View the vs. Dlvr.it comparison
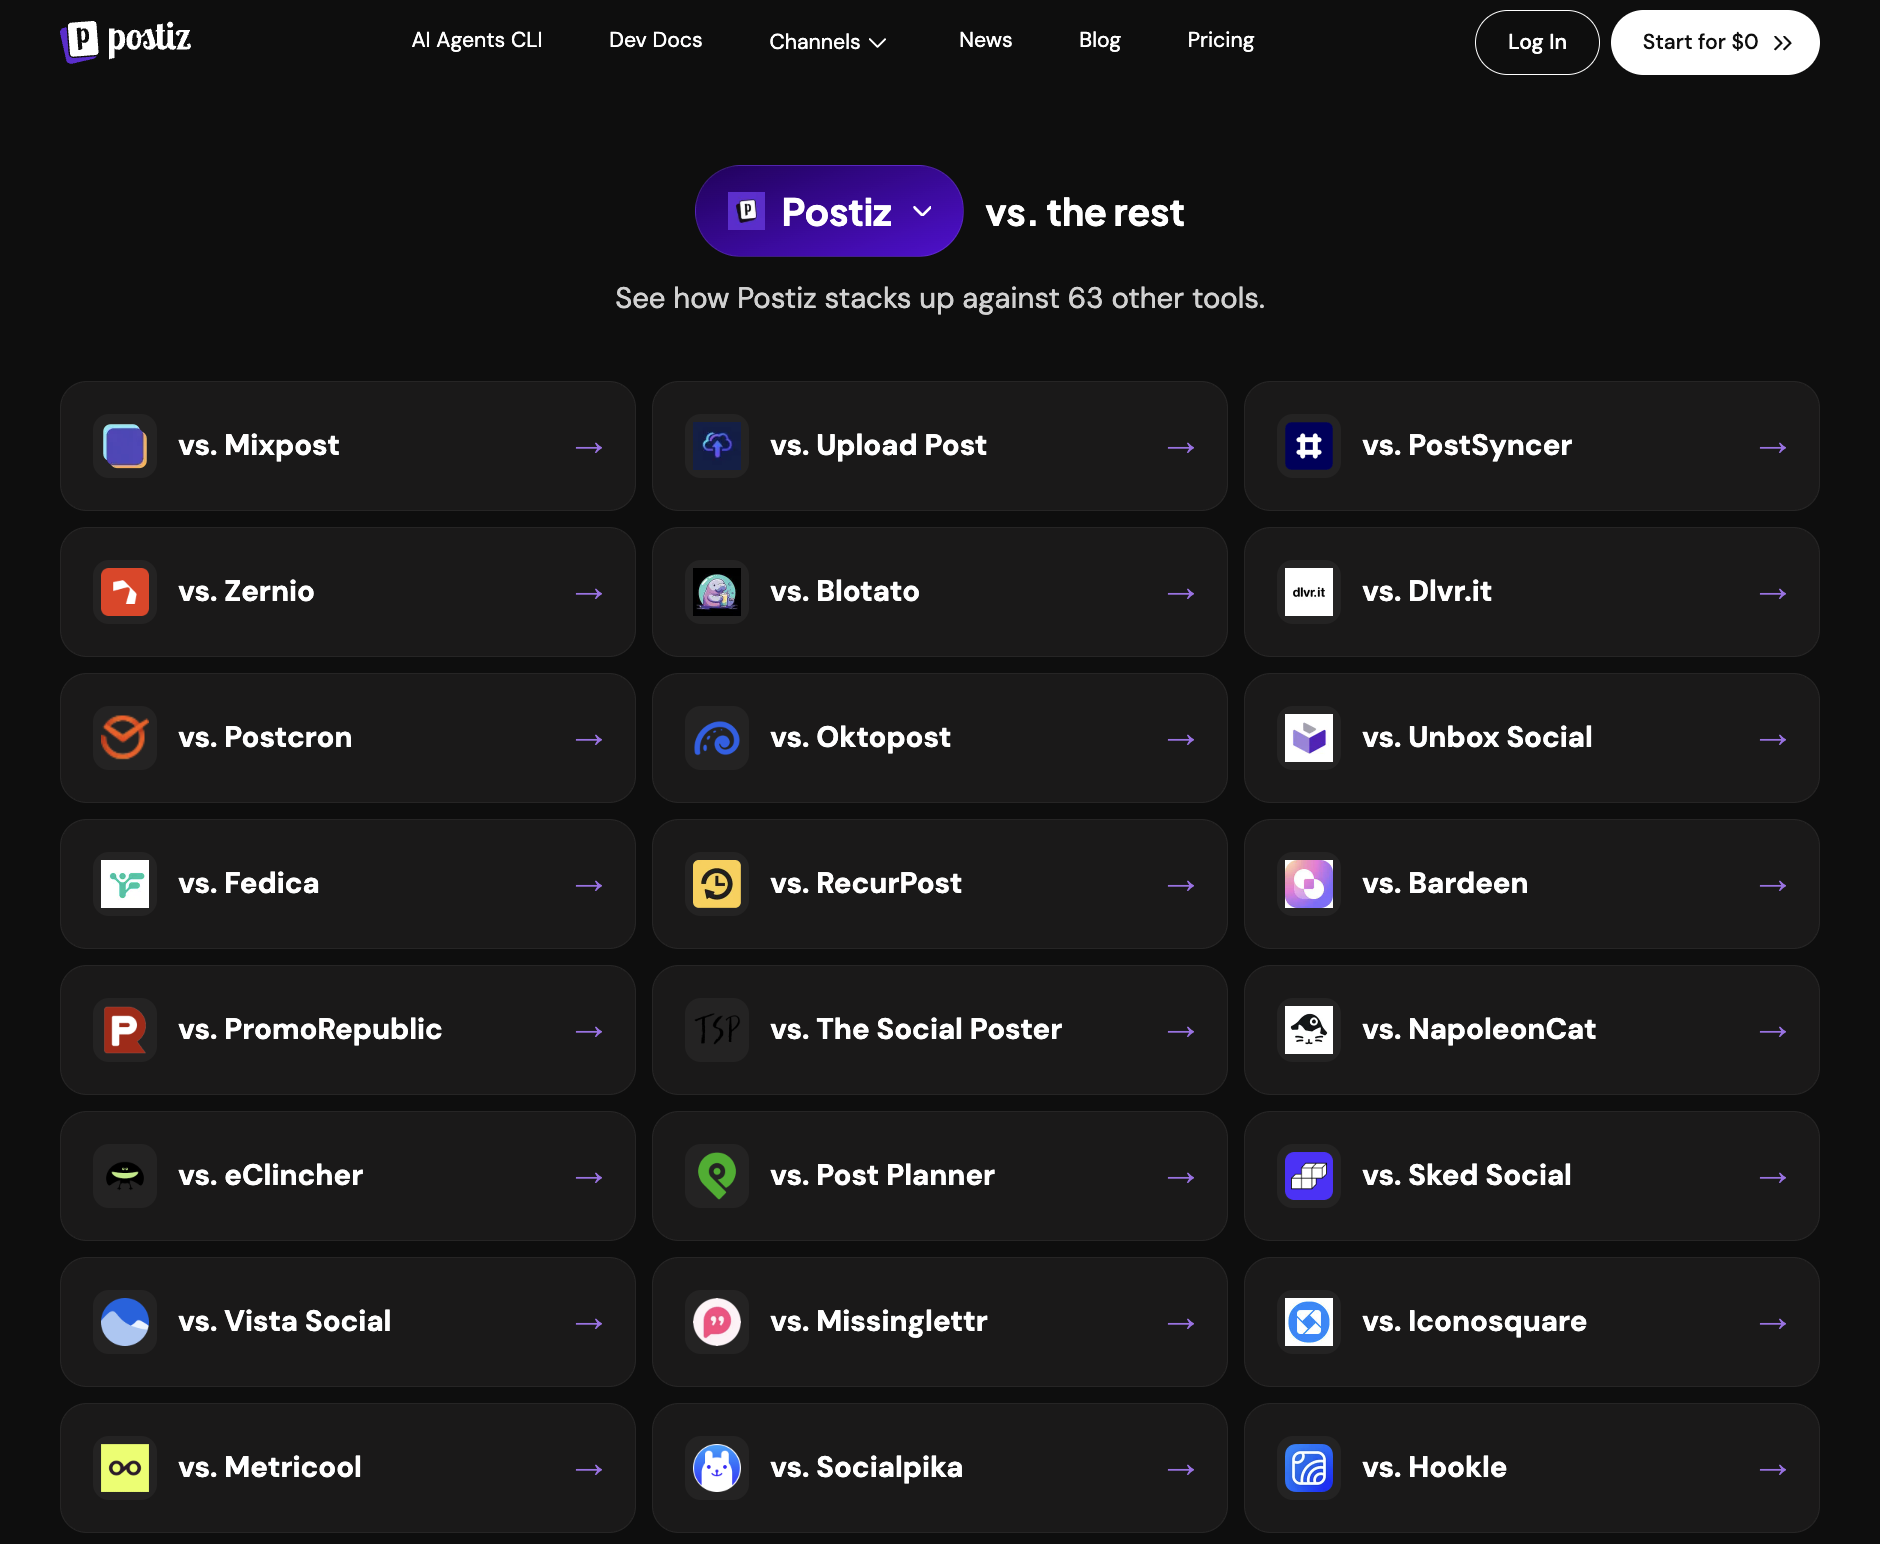1880x1544 pixels. 1532,592
